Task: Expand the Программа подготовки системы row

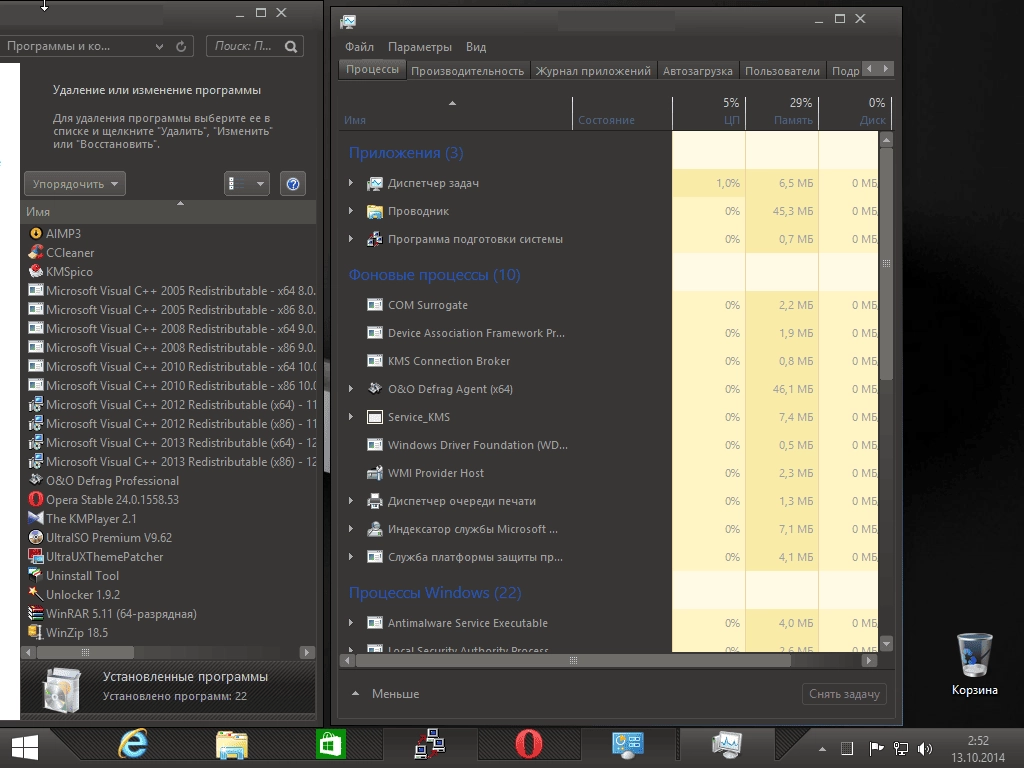Action: coord(351,239)
